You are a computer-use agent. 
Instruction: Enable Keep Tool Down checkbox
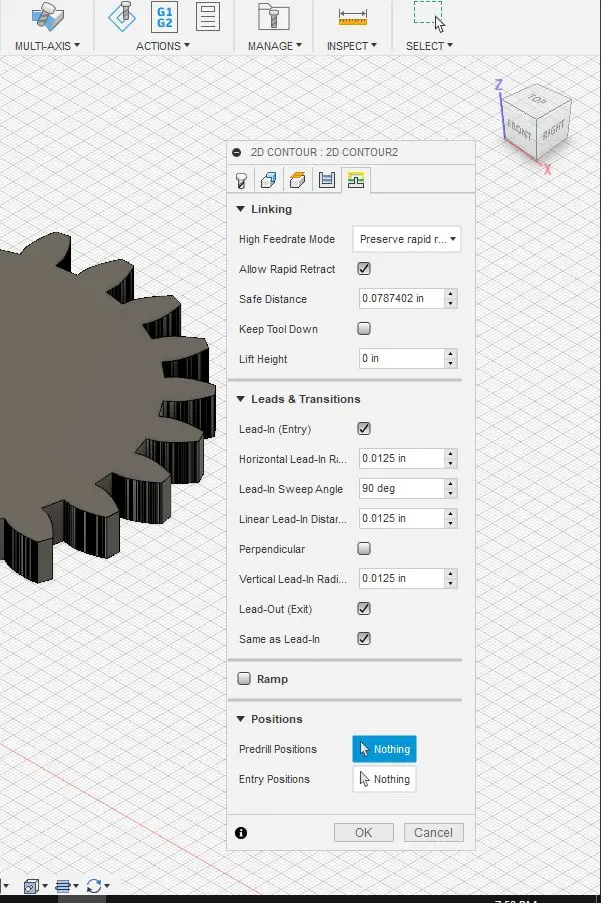364,329
